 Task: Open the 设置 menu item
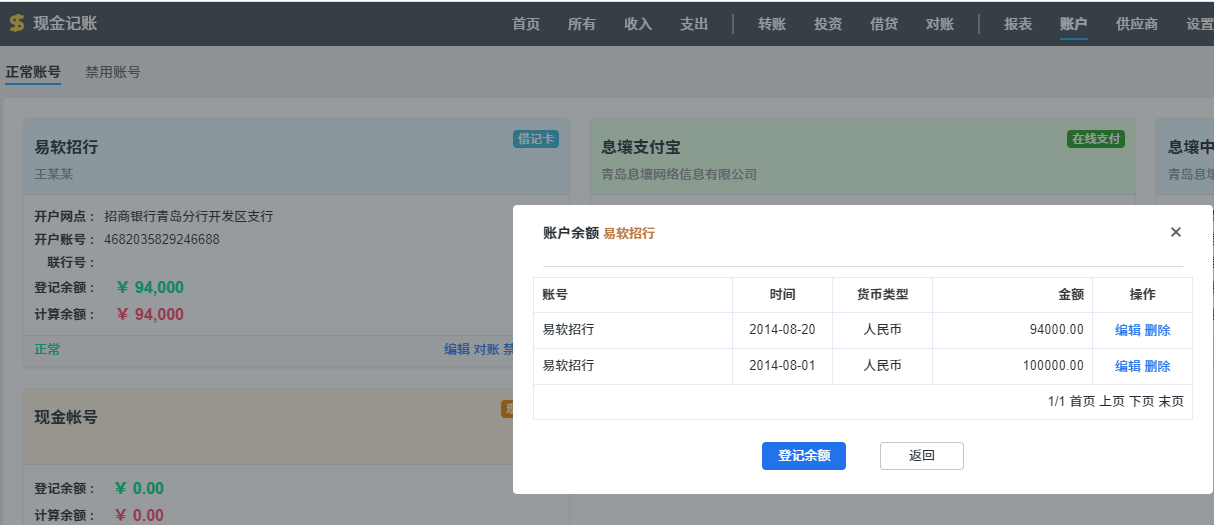1199,24
